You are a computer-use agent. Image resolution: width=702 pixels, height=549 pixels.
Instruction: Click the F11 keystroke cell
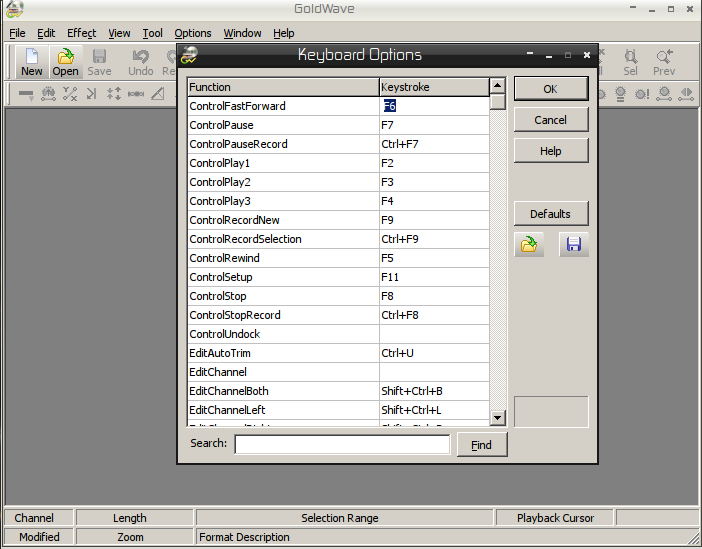click(434, 277)
